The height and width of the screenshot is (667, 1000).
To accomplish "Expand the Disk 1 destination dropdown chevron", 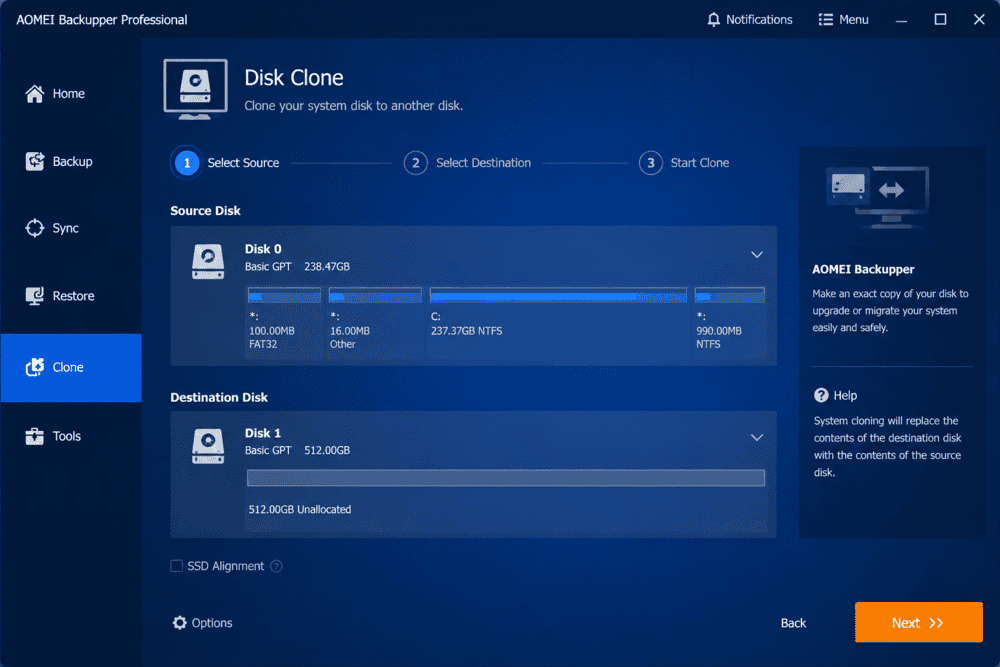I will (x=756, y=437).
